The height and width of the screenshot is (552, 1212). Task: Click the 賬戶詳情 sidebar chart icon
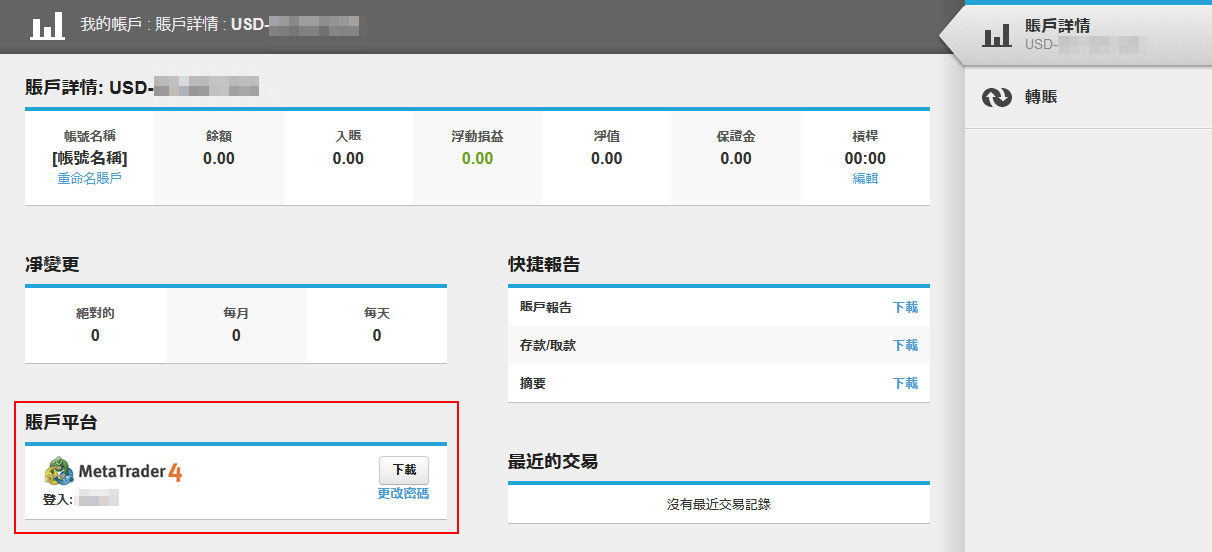pos(997,36)
